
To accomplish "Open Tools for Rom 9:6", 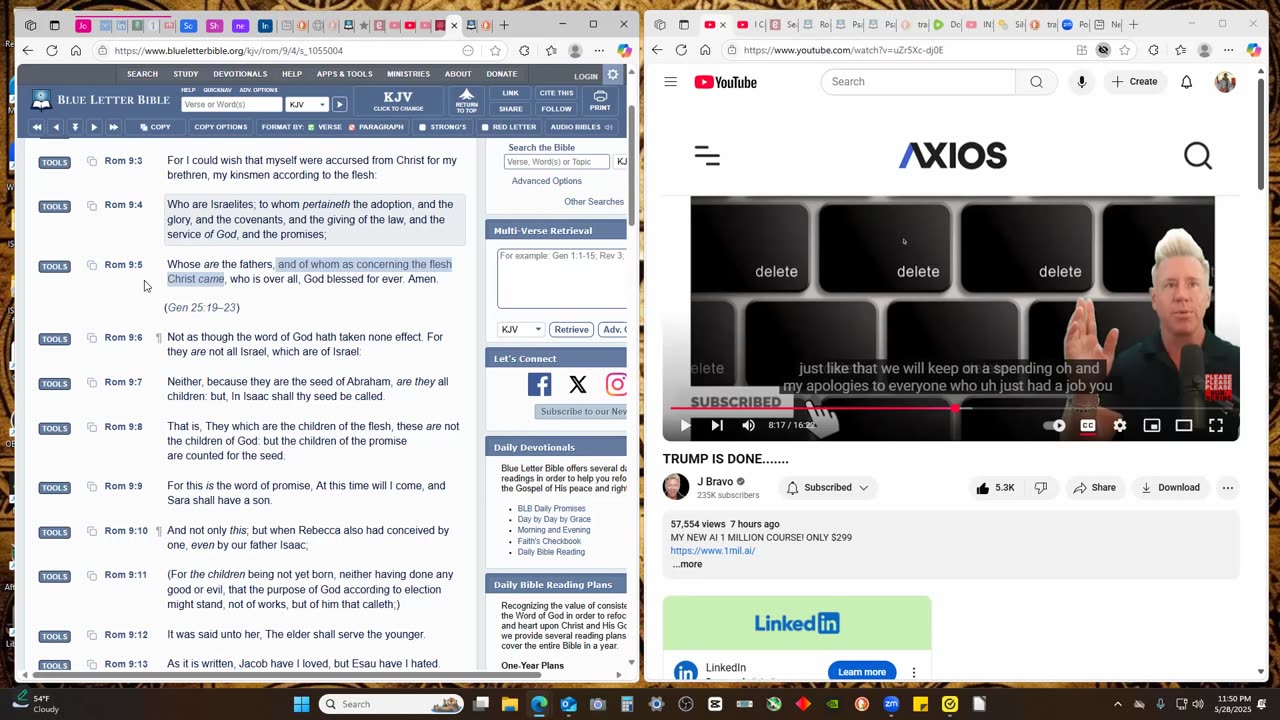I will pos(54,339).
